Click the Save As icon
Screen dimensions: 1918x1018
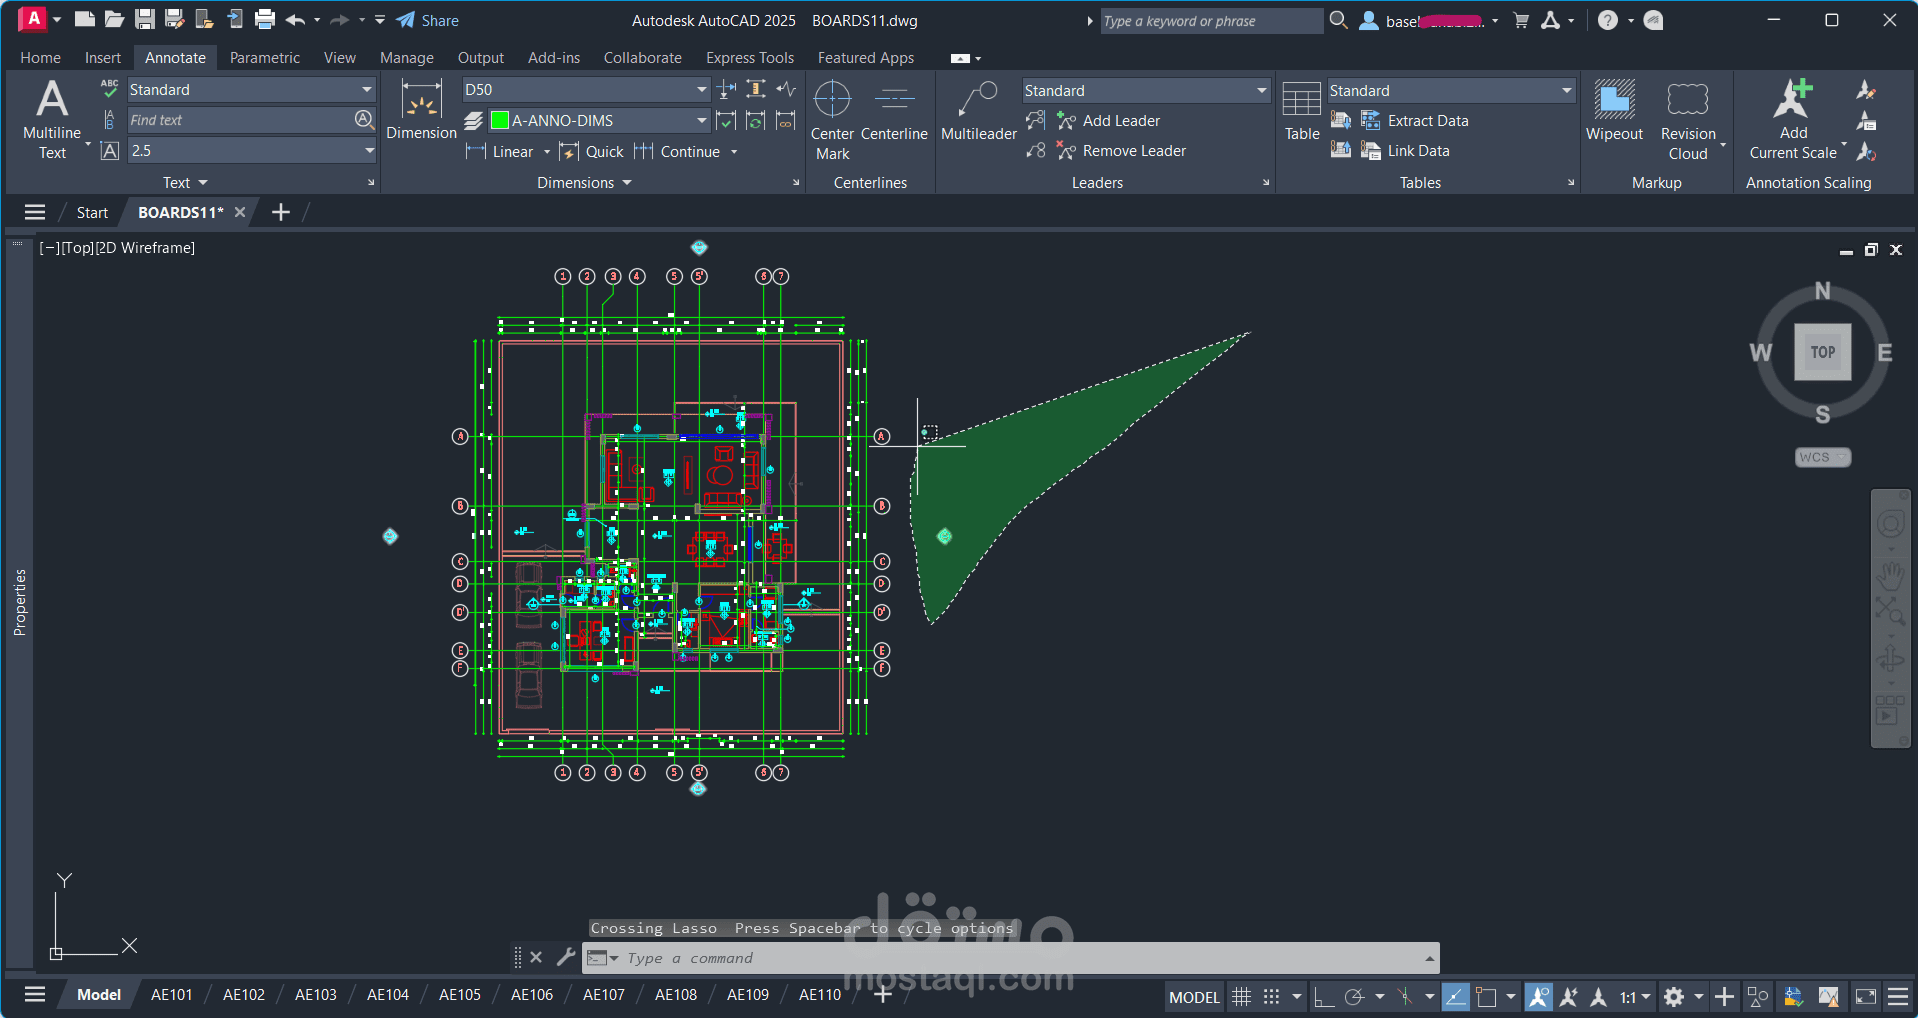[175, 19]
